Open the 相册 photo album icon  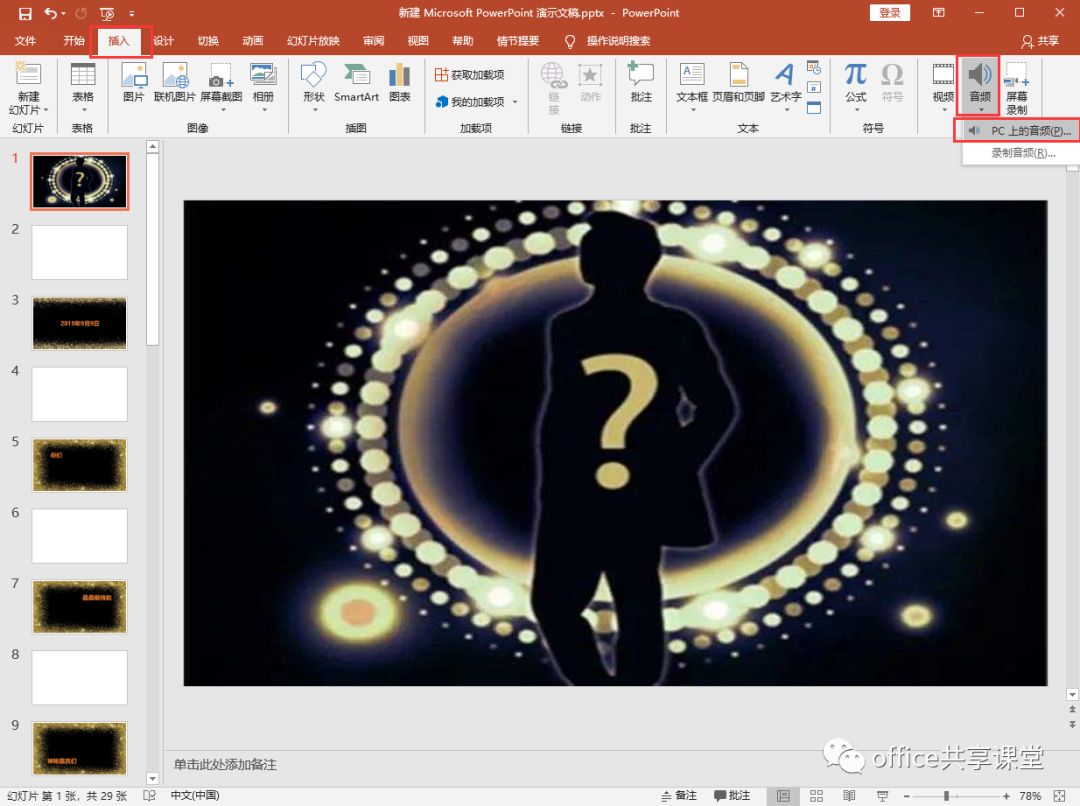263,74
